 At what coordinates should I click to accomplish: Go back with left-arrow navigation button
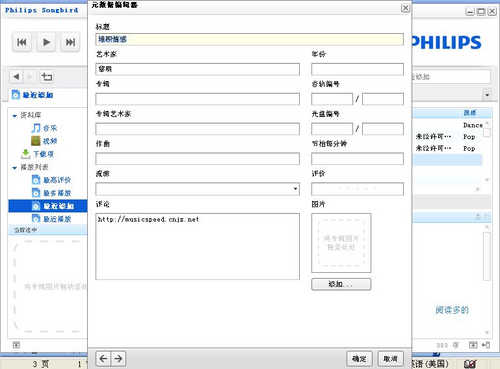[x=16, y=77]
